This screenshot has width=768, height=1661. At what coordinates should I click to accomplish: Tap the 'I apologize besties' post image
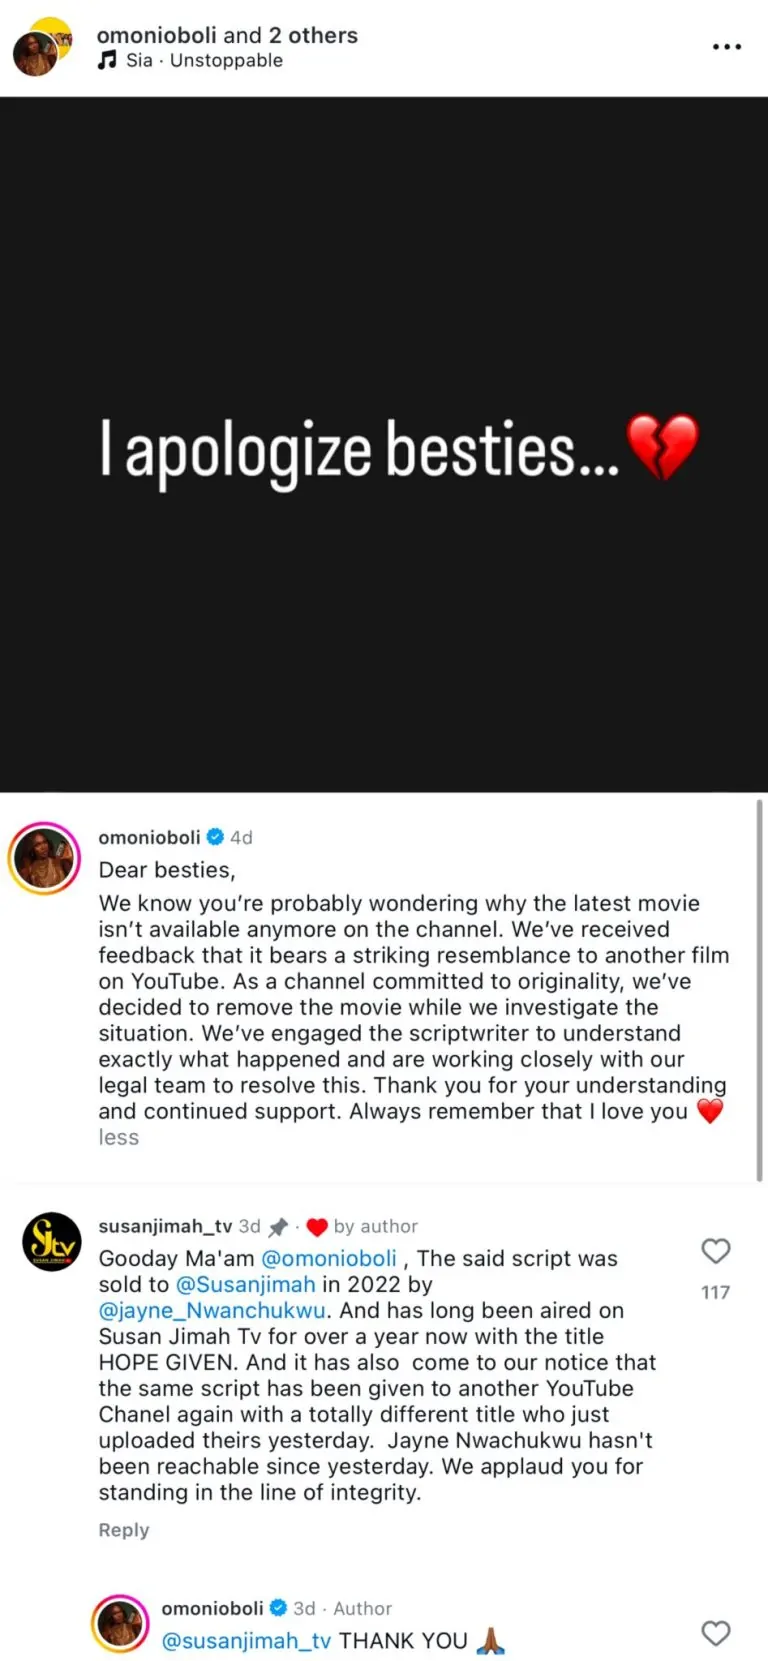click(x=384, y=445)
